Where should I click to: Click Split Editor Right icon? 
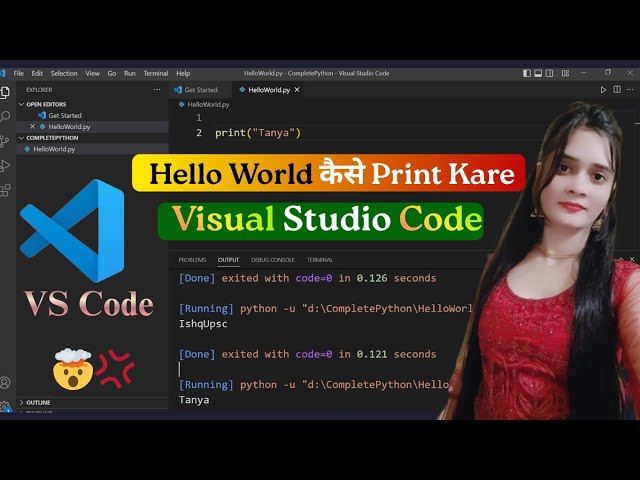617,89
